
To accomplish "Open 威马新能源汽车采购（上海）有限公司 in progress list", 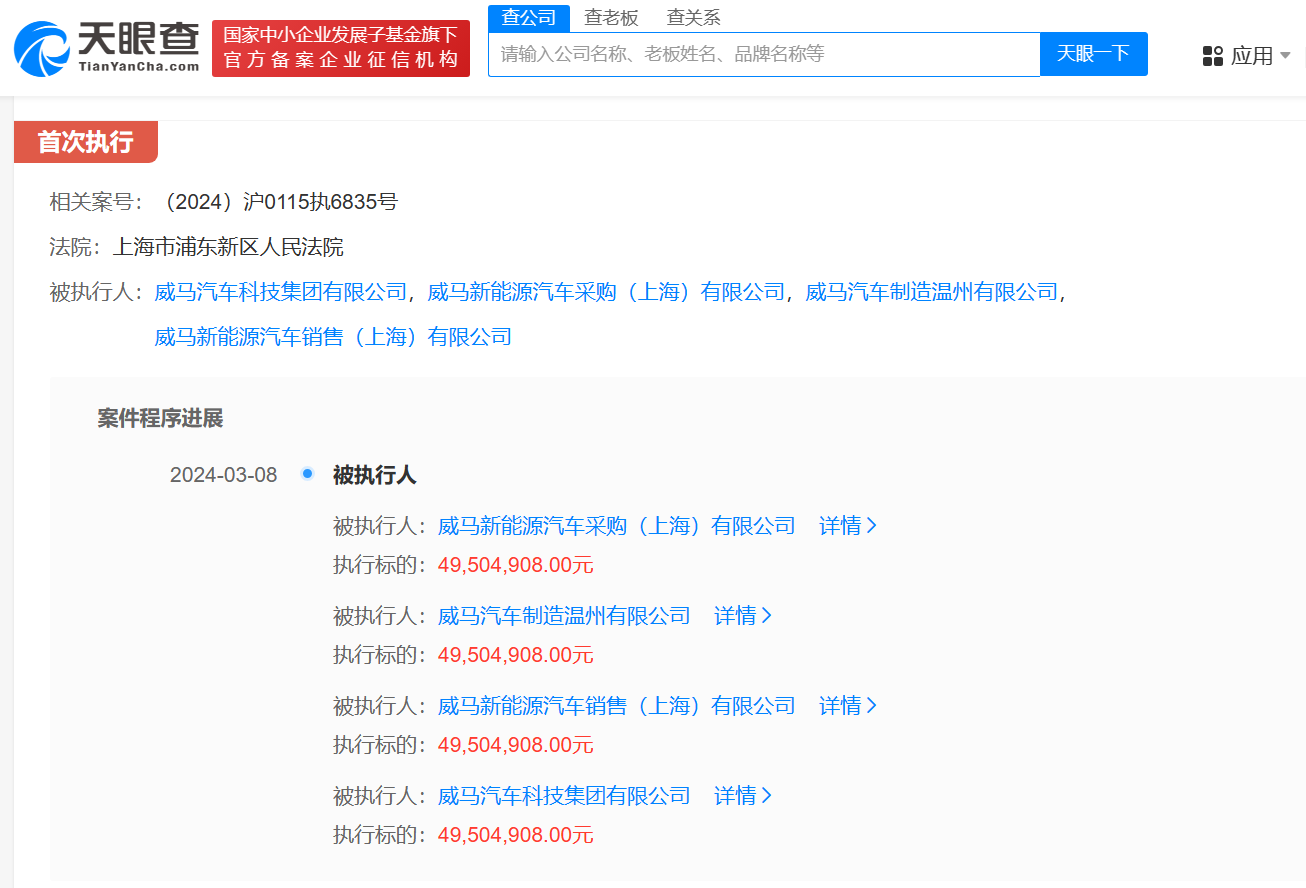I will [x=617, y=526].
